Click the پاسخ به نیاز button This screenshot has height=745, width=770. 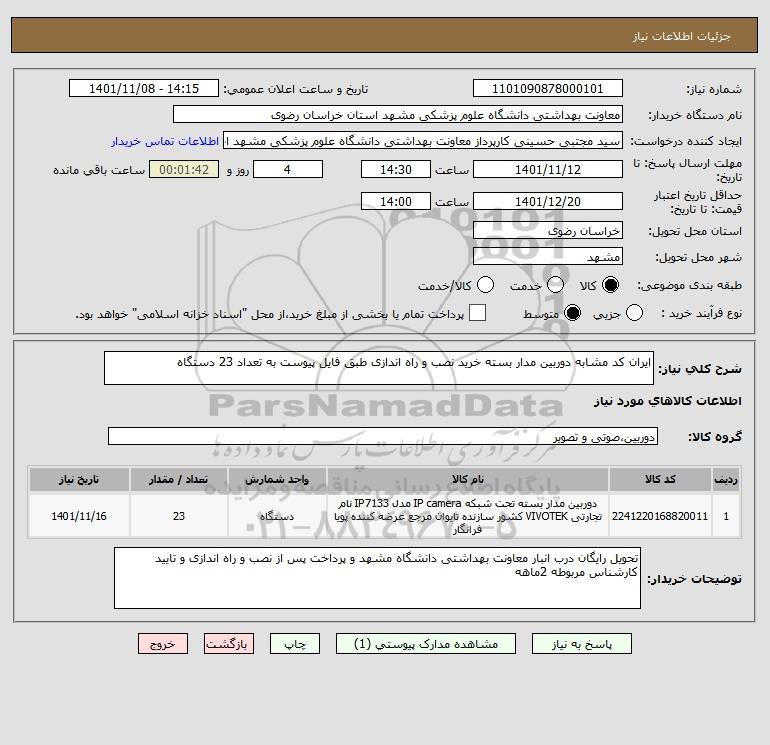pyautogui.click(x=581, y=643)
